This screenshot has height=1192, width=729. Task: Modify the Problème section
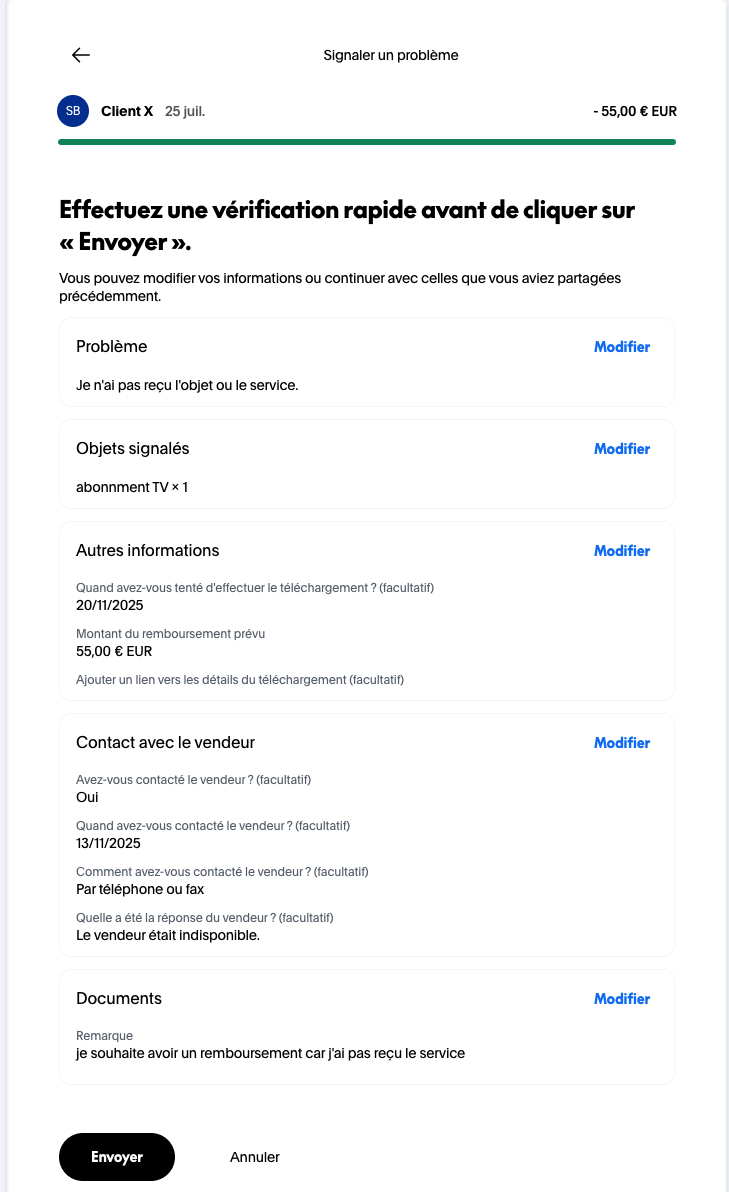coord(621,347)
